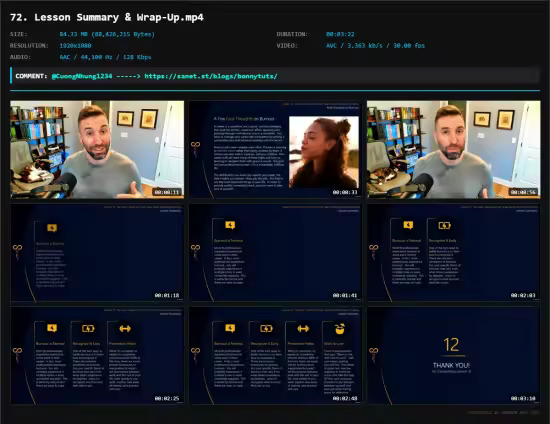550x424 pixels.
Task: Click the video codec info AVC 30.00 fps
Action: coord(375,46)
